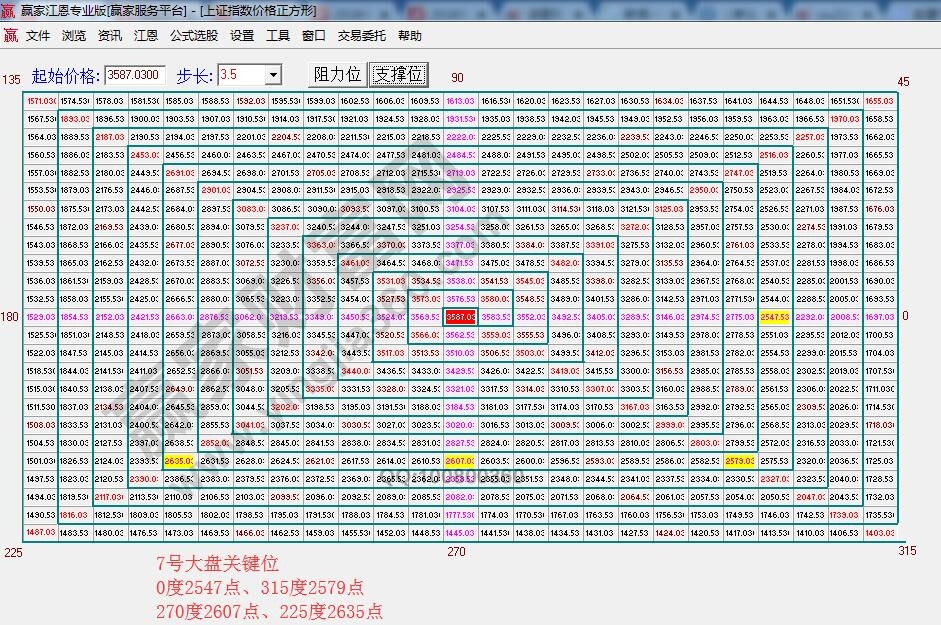The image size is (941, 625).
Task: Open the 江恩 menu
Action: [x=145, y=35]
